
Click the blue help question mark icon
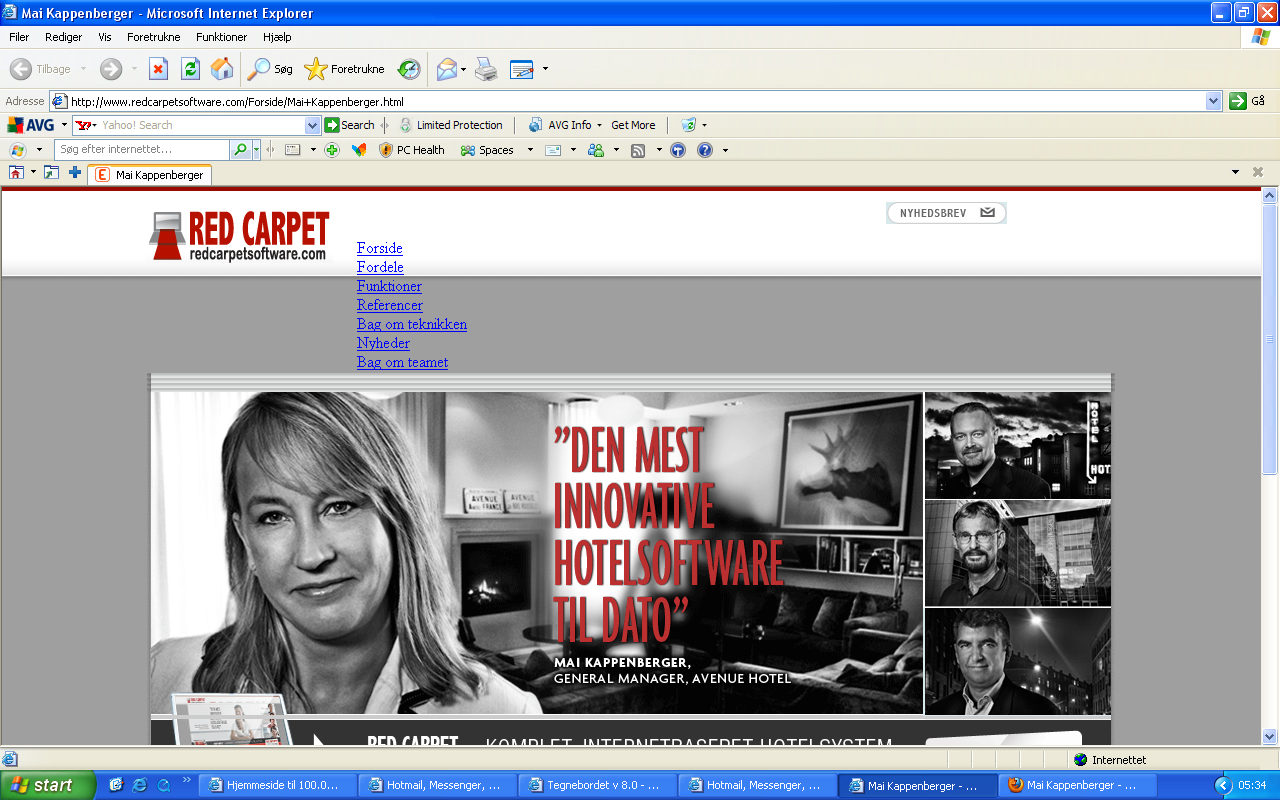click(x=705, y=150)
